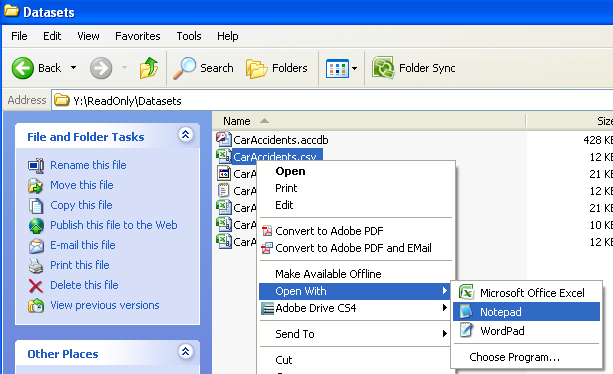Image resolution: width=613 pixels, height=374 pixels.
Task: Launch Folder Sync from toolbar
Action: tap(414, 68)
